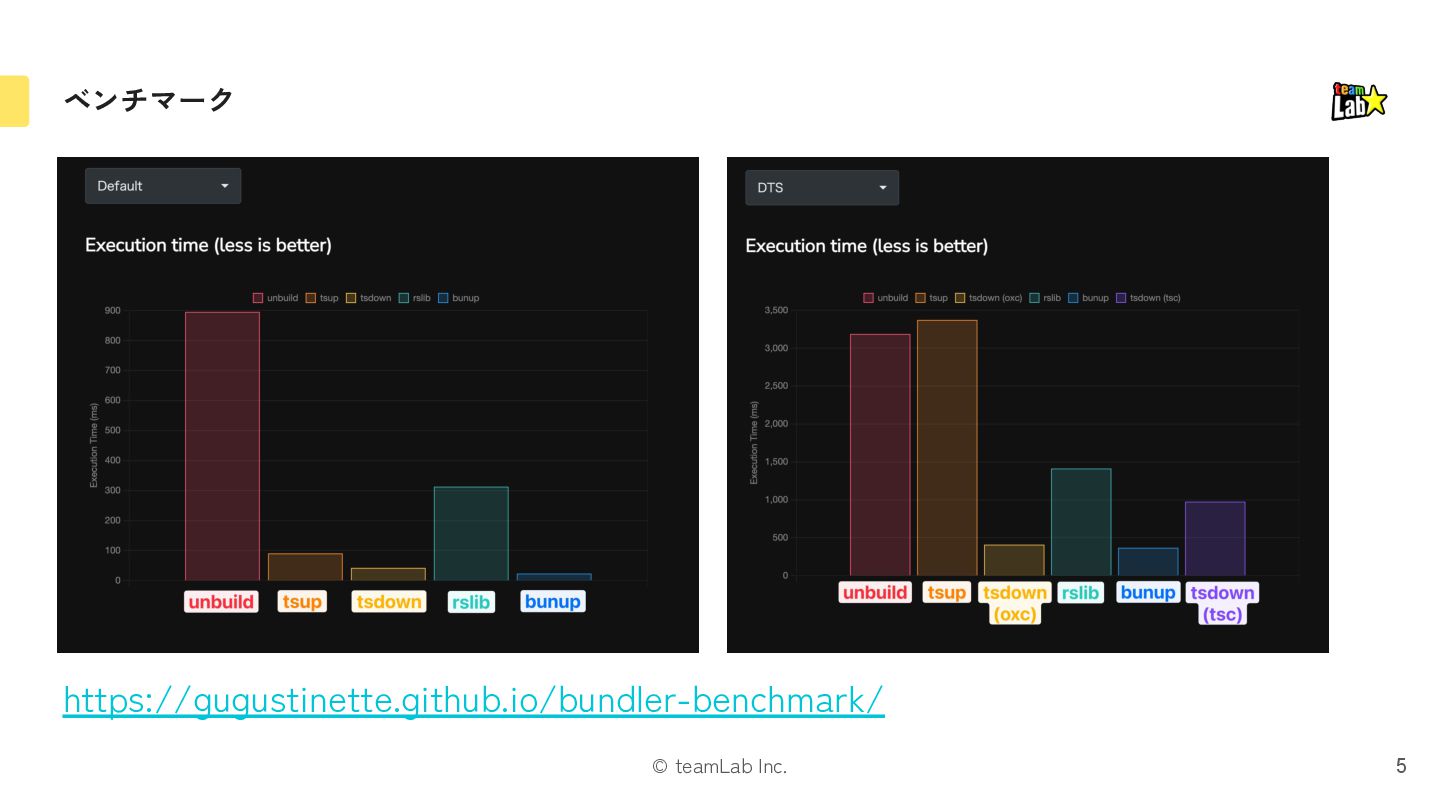Click the blue bunup bar in DTS chart
Screen dimensions: 1440x810
(x=1148, y=562)
